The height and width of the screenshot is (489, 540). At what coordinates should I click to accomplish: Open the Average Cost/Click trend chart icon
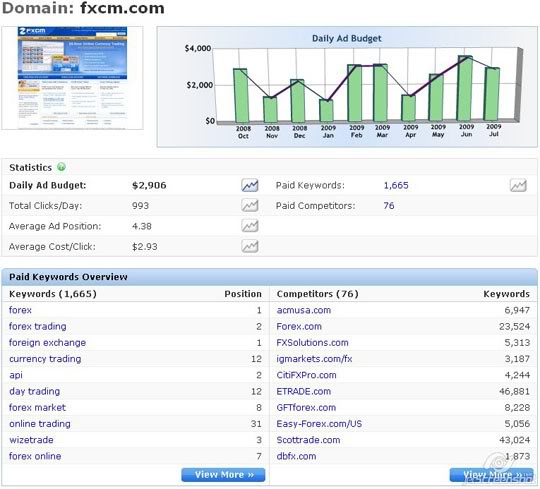250,246
